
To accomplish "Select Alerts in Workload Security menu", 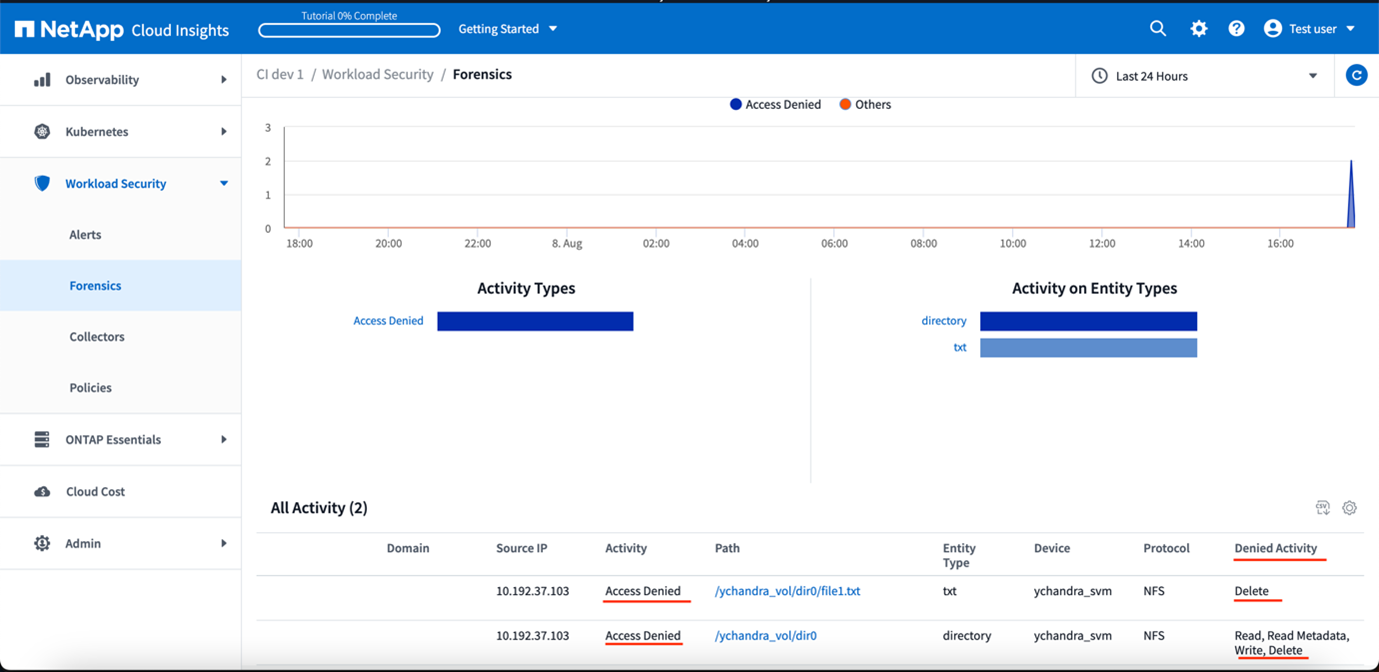I will (x=85, y=235).
